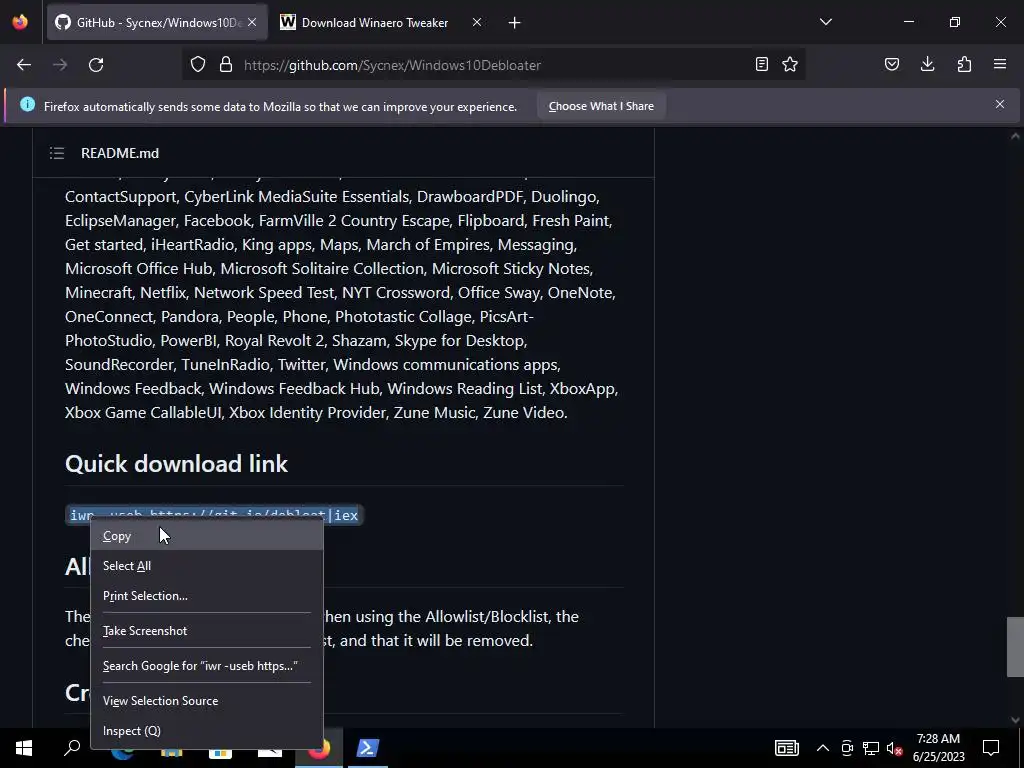The width and height of the screenshot is (1024, 768).
Task: Expand the list all tabs chevron
Action: click(x=826, y=22)
